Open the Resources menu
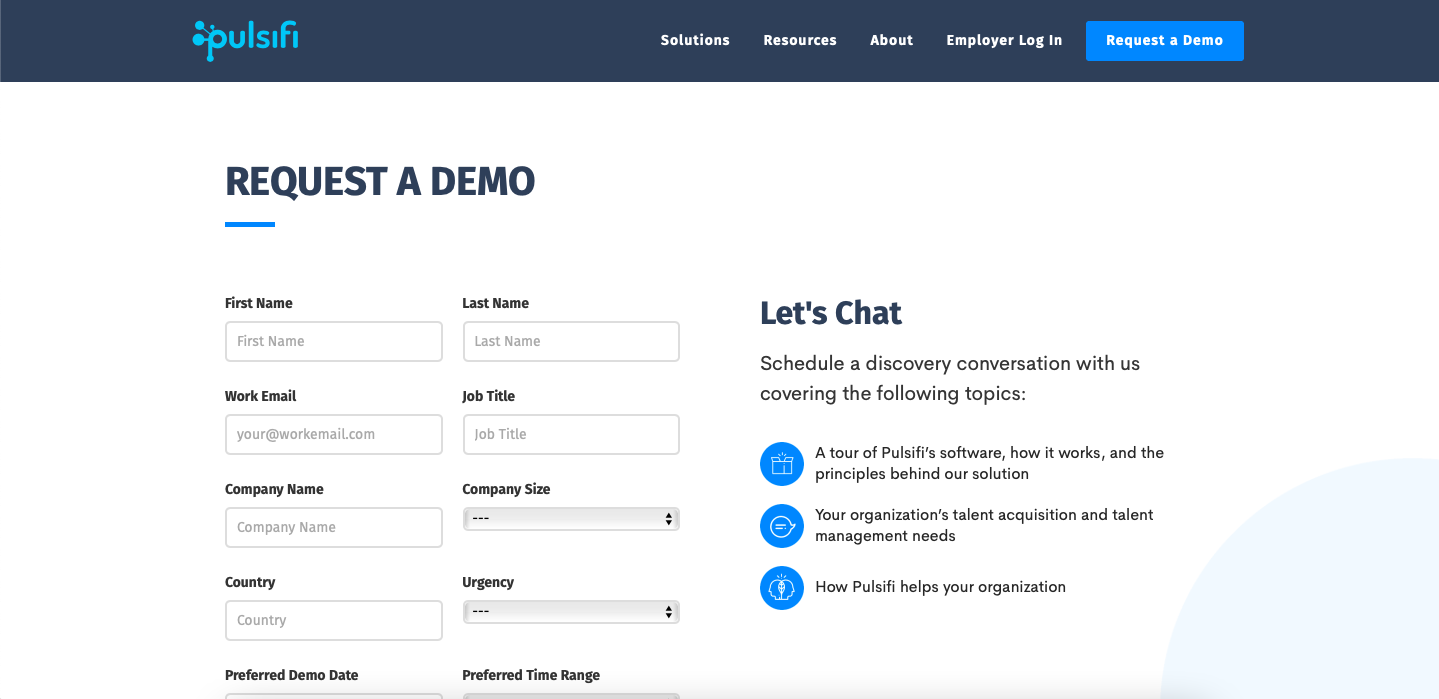1439x699 pixels. pos(799,40)
